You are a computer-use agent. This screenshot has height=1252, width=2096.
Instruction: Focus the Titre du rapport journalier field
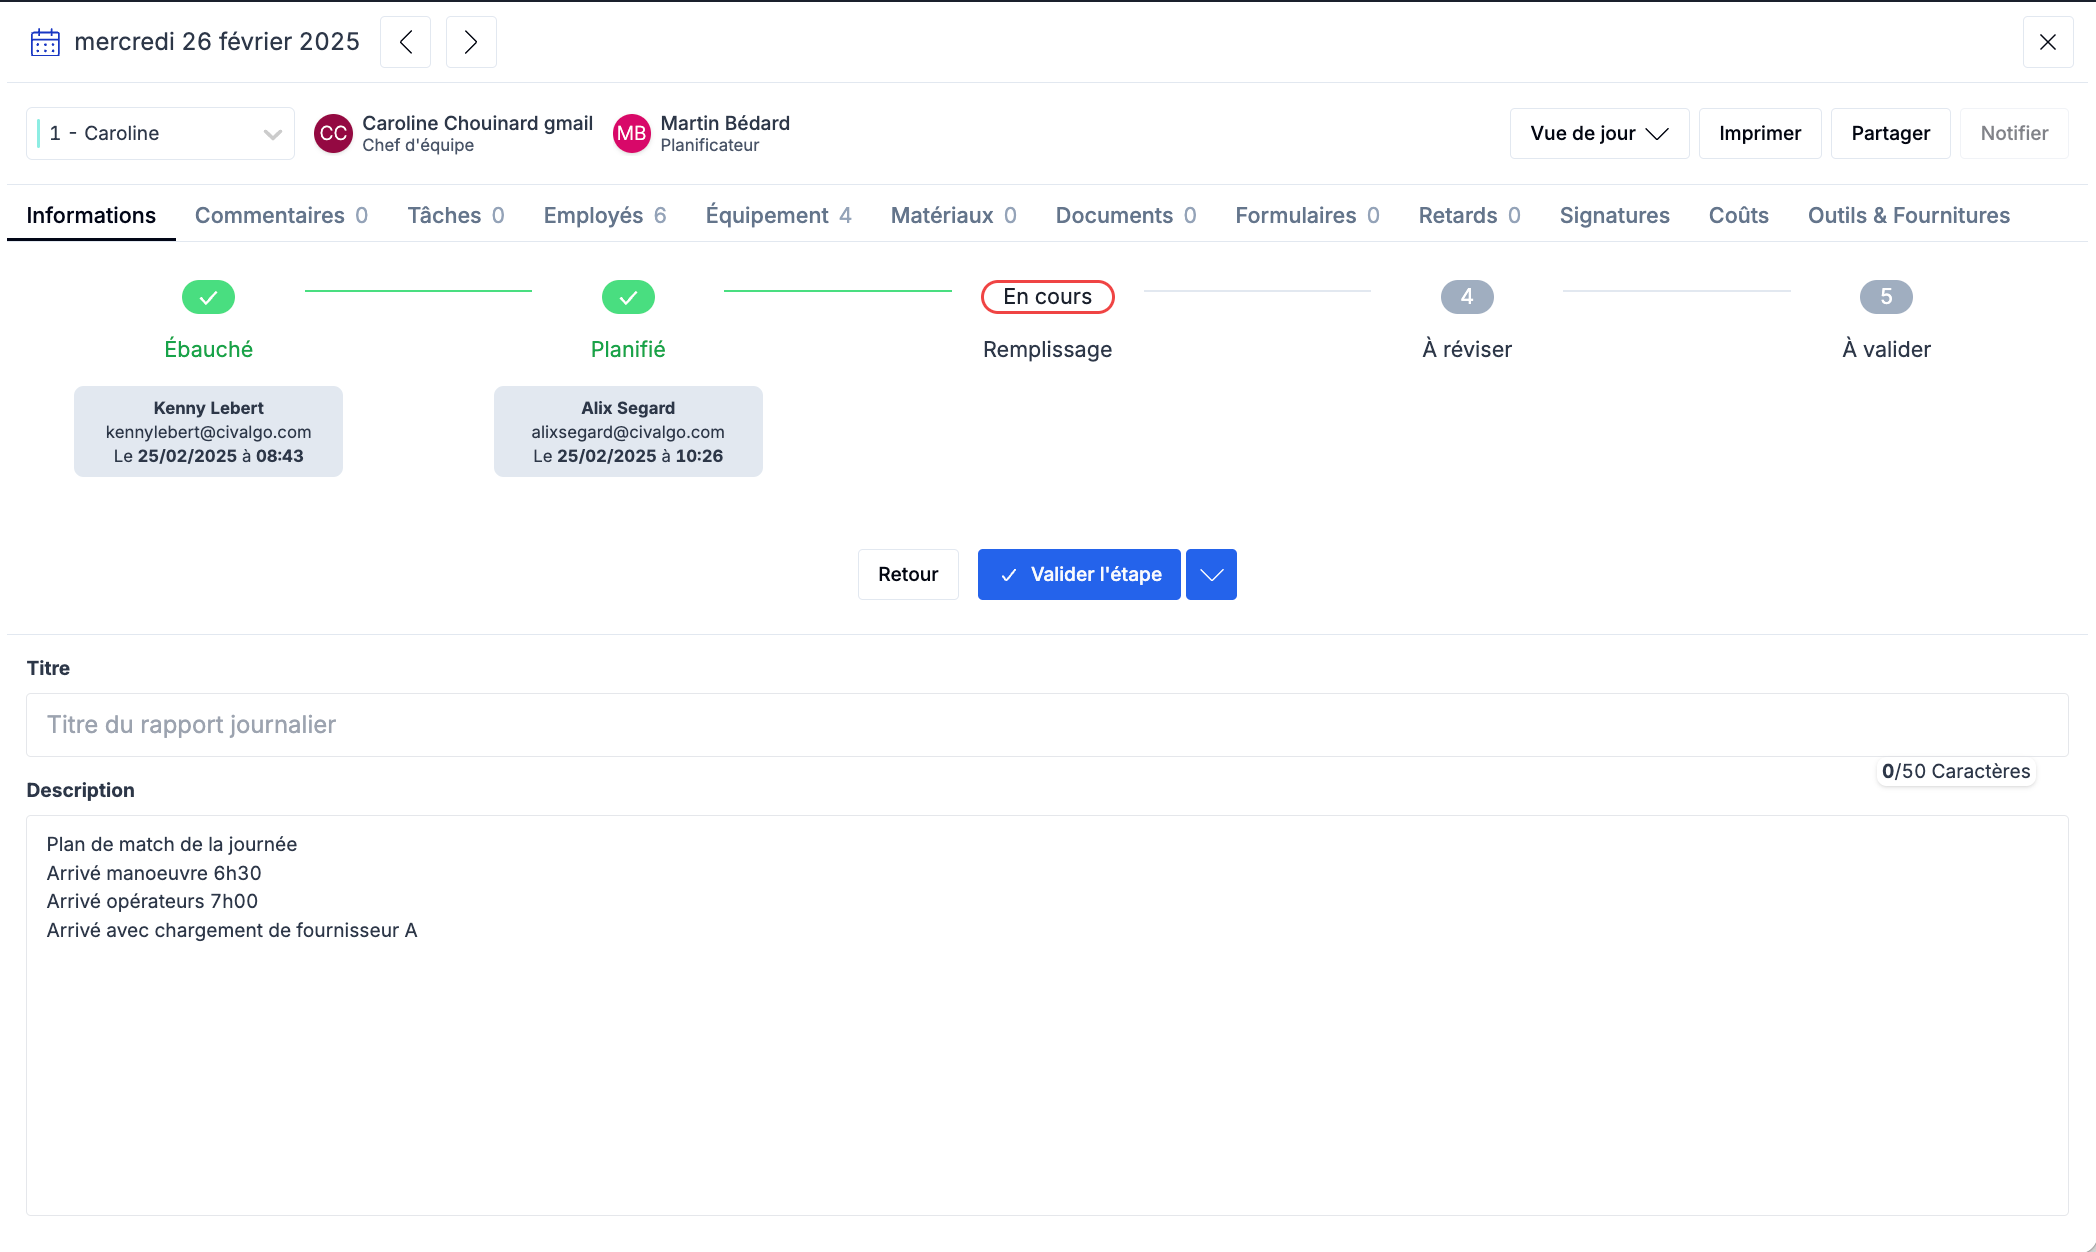pyautogui.click(x=1046, y=724)
